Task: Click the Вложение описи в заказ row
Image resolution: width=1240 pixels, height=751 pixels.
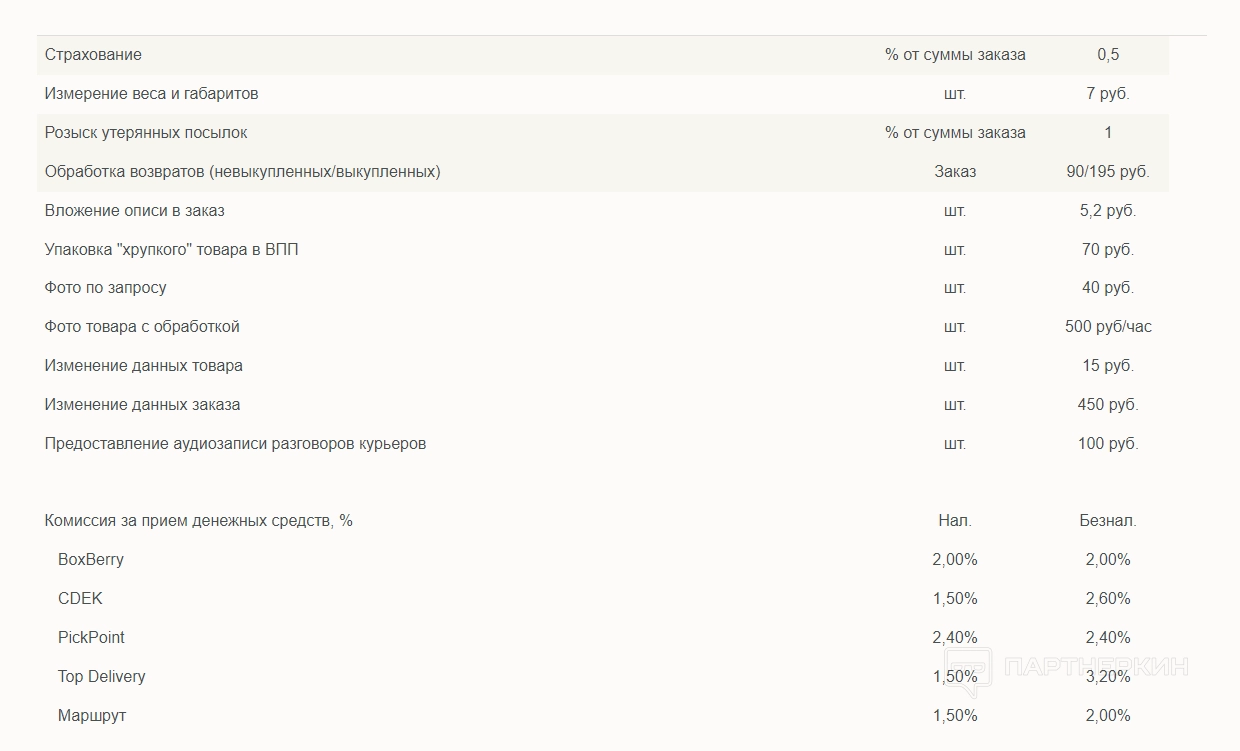Action: click(134, 211)
